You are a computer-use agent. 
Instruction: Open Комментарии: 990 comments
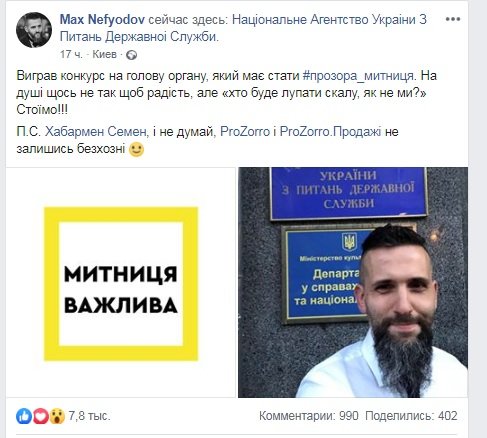pos(309,416)
